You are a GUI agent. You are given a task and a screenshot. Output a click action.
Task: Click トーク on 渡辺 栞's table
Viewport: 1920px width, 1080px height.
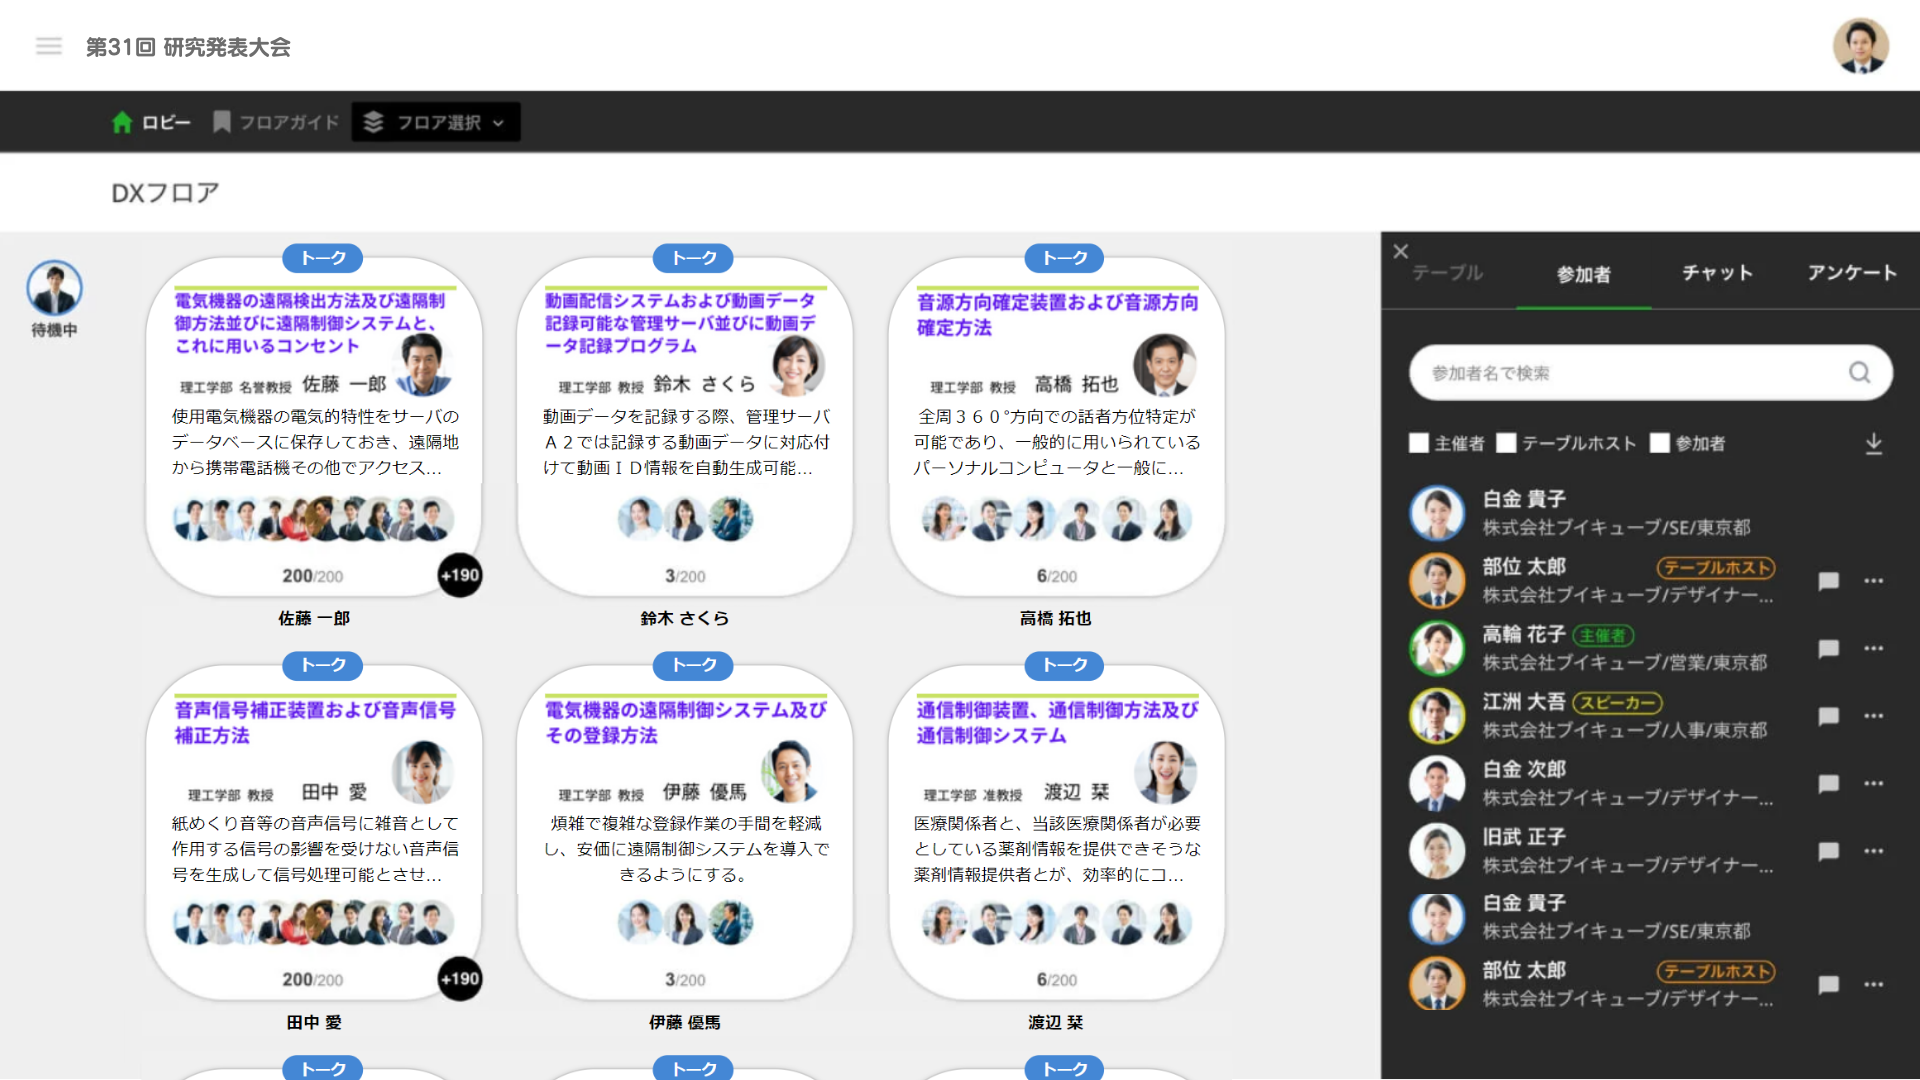pos(1064,666)
